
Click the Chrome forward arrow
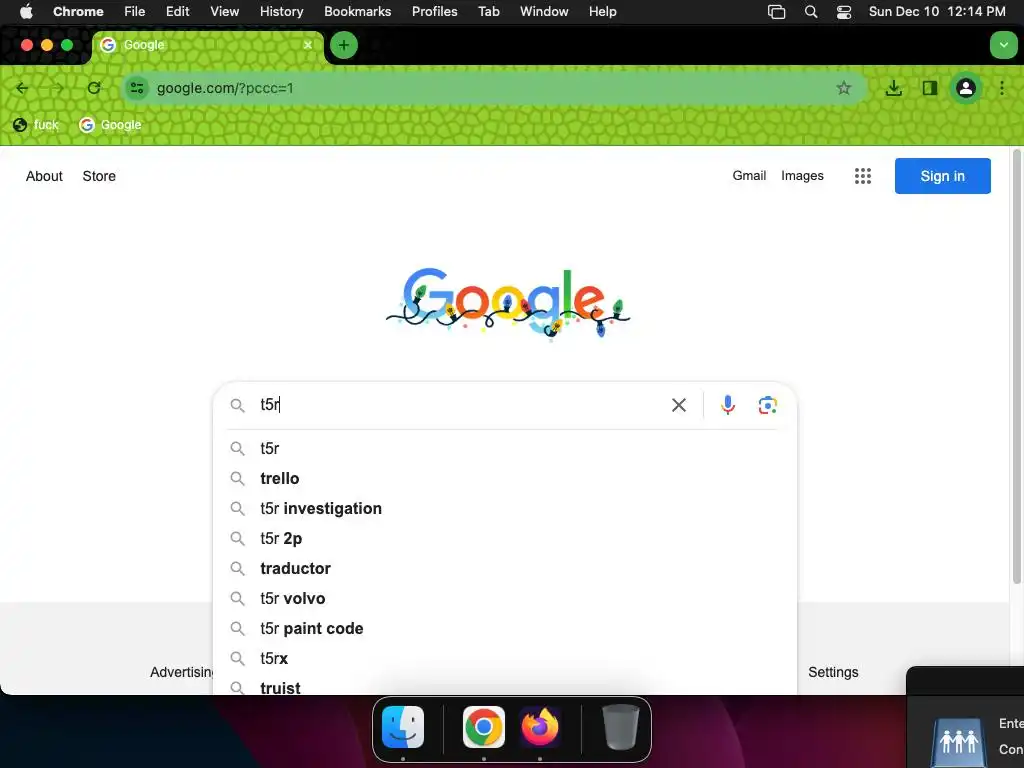[x=57, y=88]
